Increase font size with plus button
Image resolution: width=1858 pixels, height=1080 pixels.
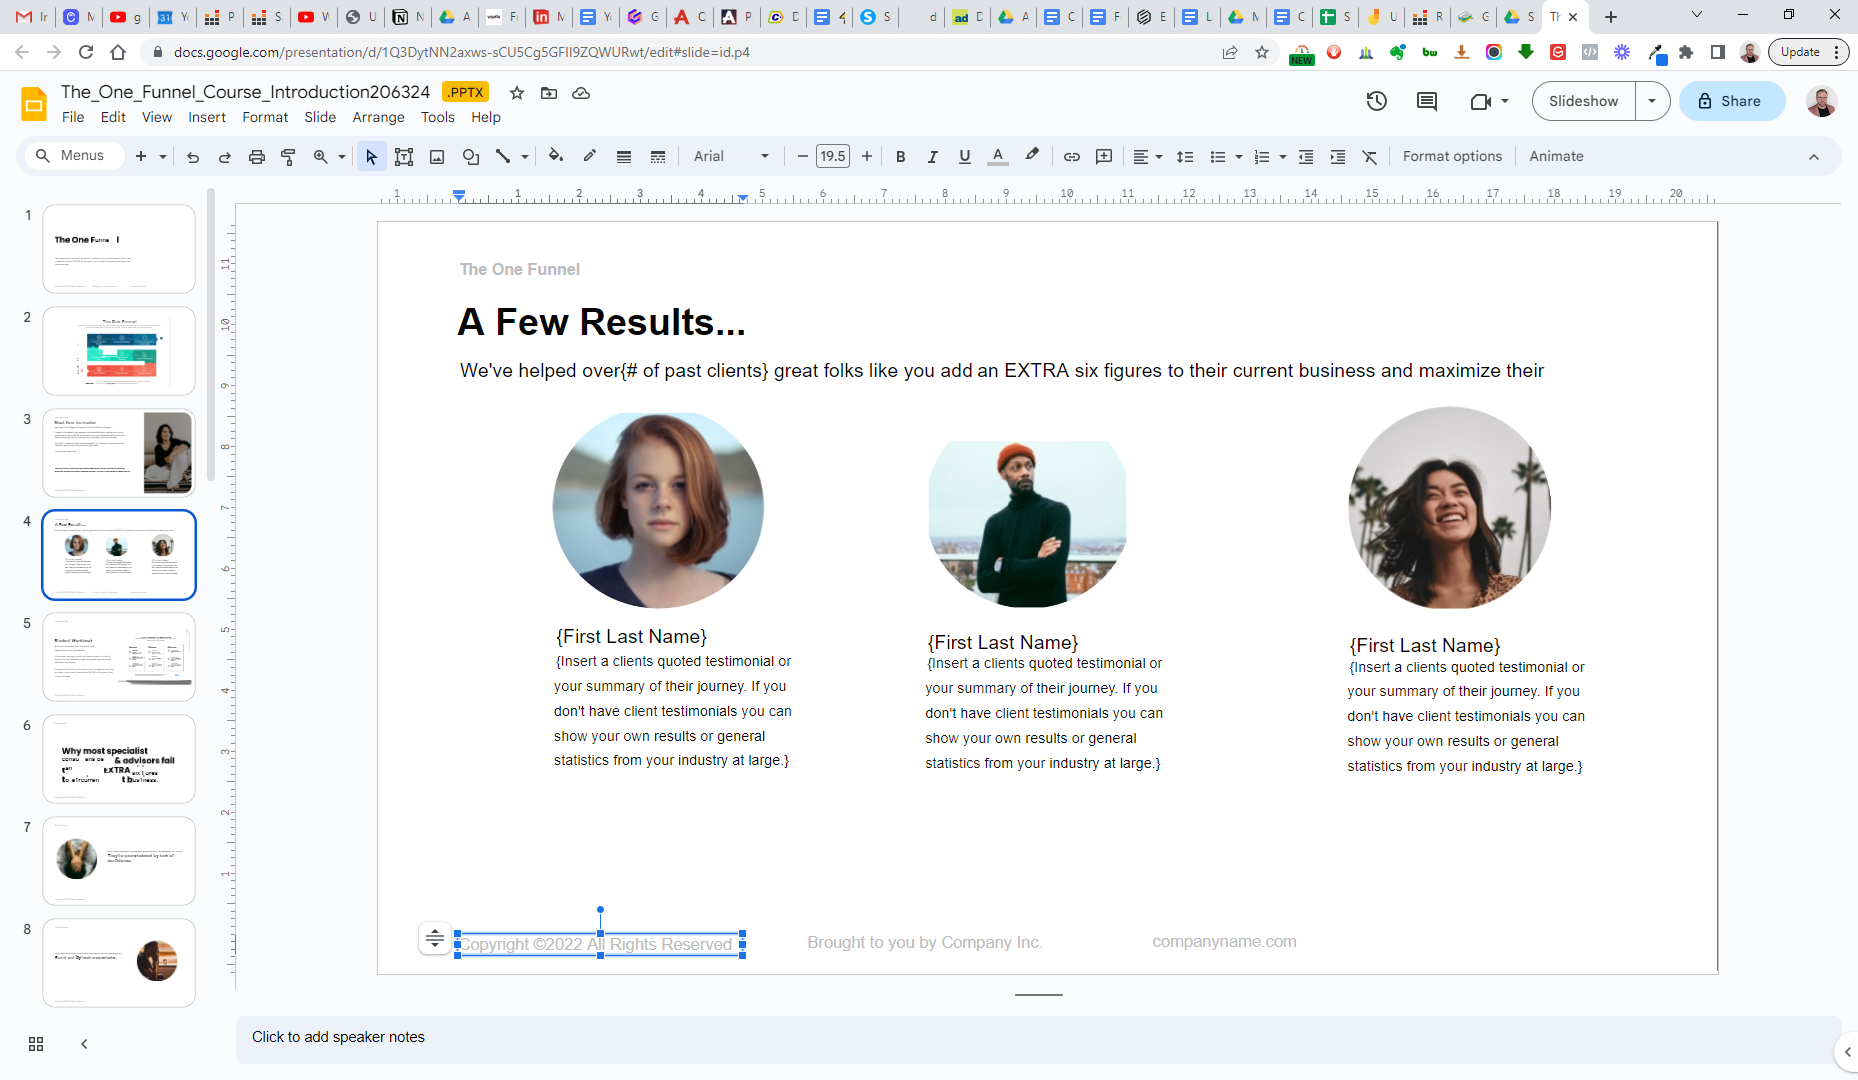[866, 157]
